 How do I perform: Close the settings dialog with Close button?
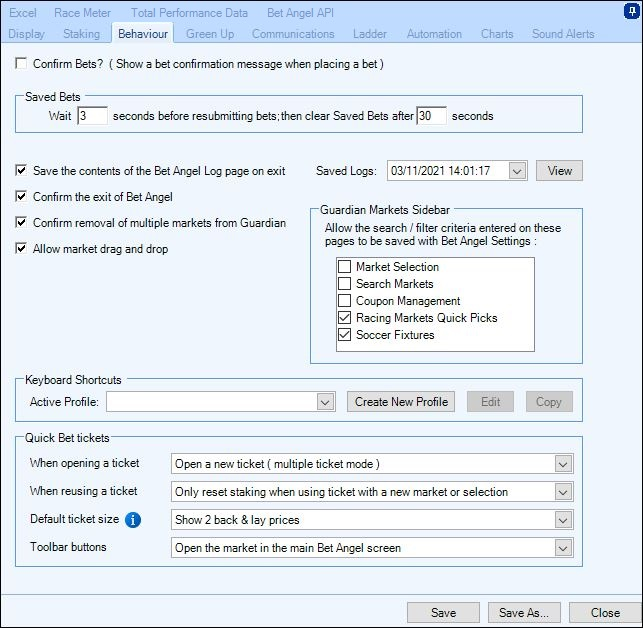pos(605,613)
